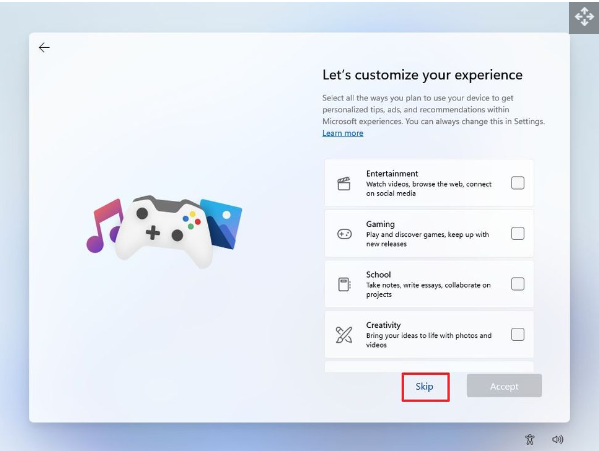Click the Entertainment clapperboard icon
This screenshot has height=451, width=599.
(x=344, y=183)
